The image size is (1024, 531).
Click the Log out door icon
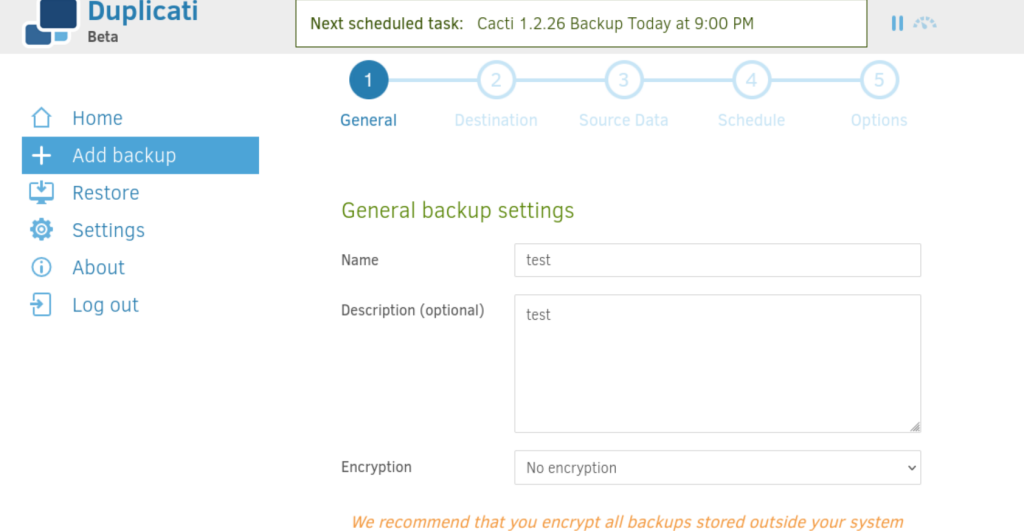click(x=40, y=304)
